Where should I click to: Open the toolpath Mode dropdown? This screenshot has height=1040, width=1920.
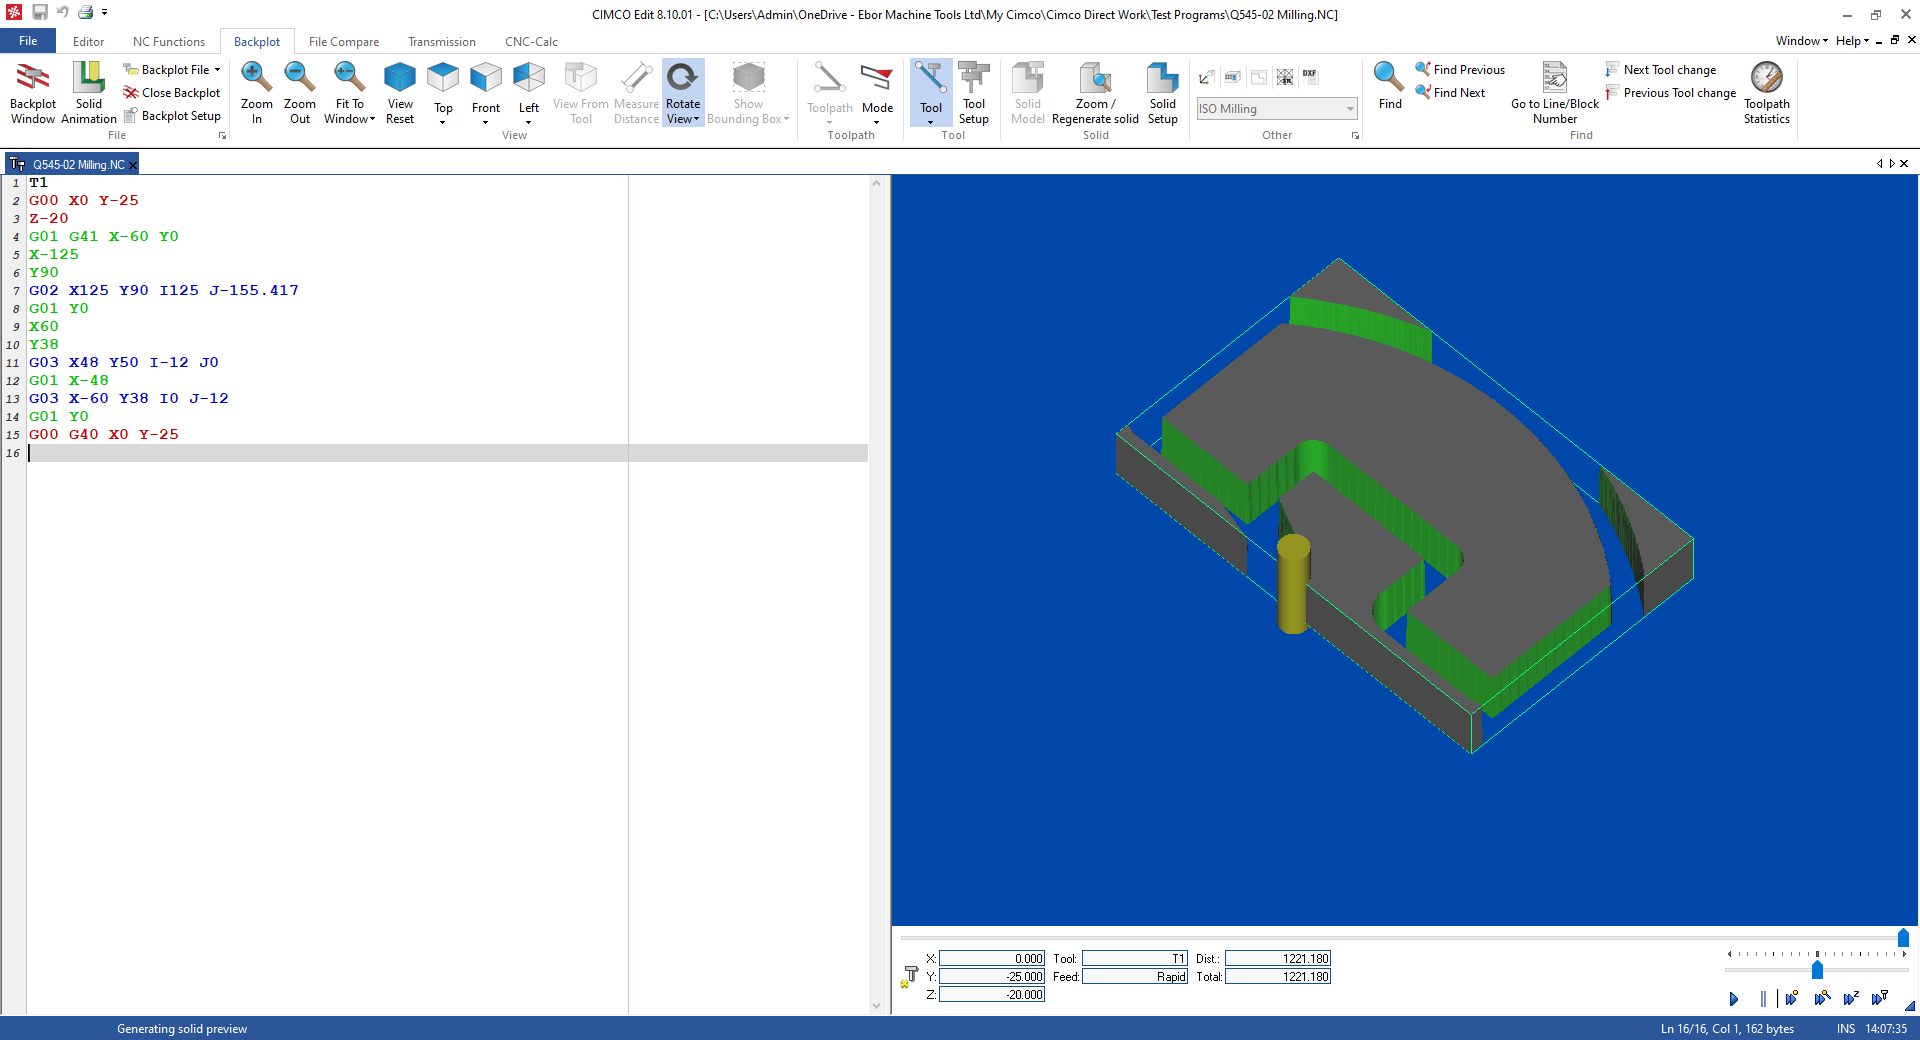click(877, 92)
